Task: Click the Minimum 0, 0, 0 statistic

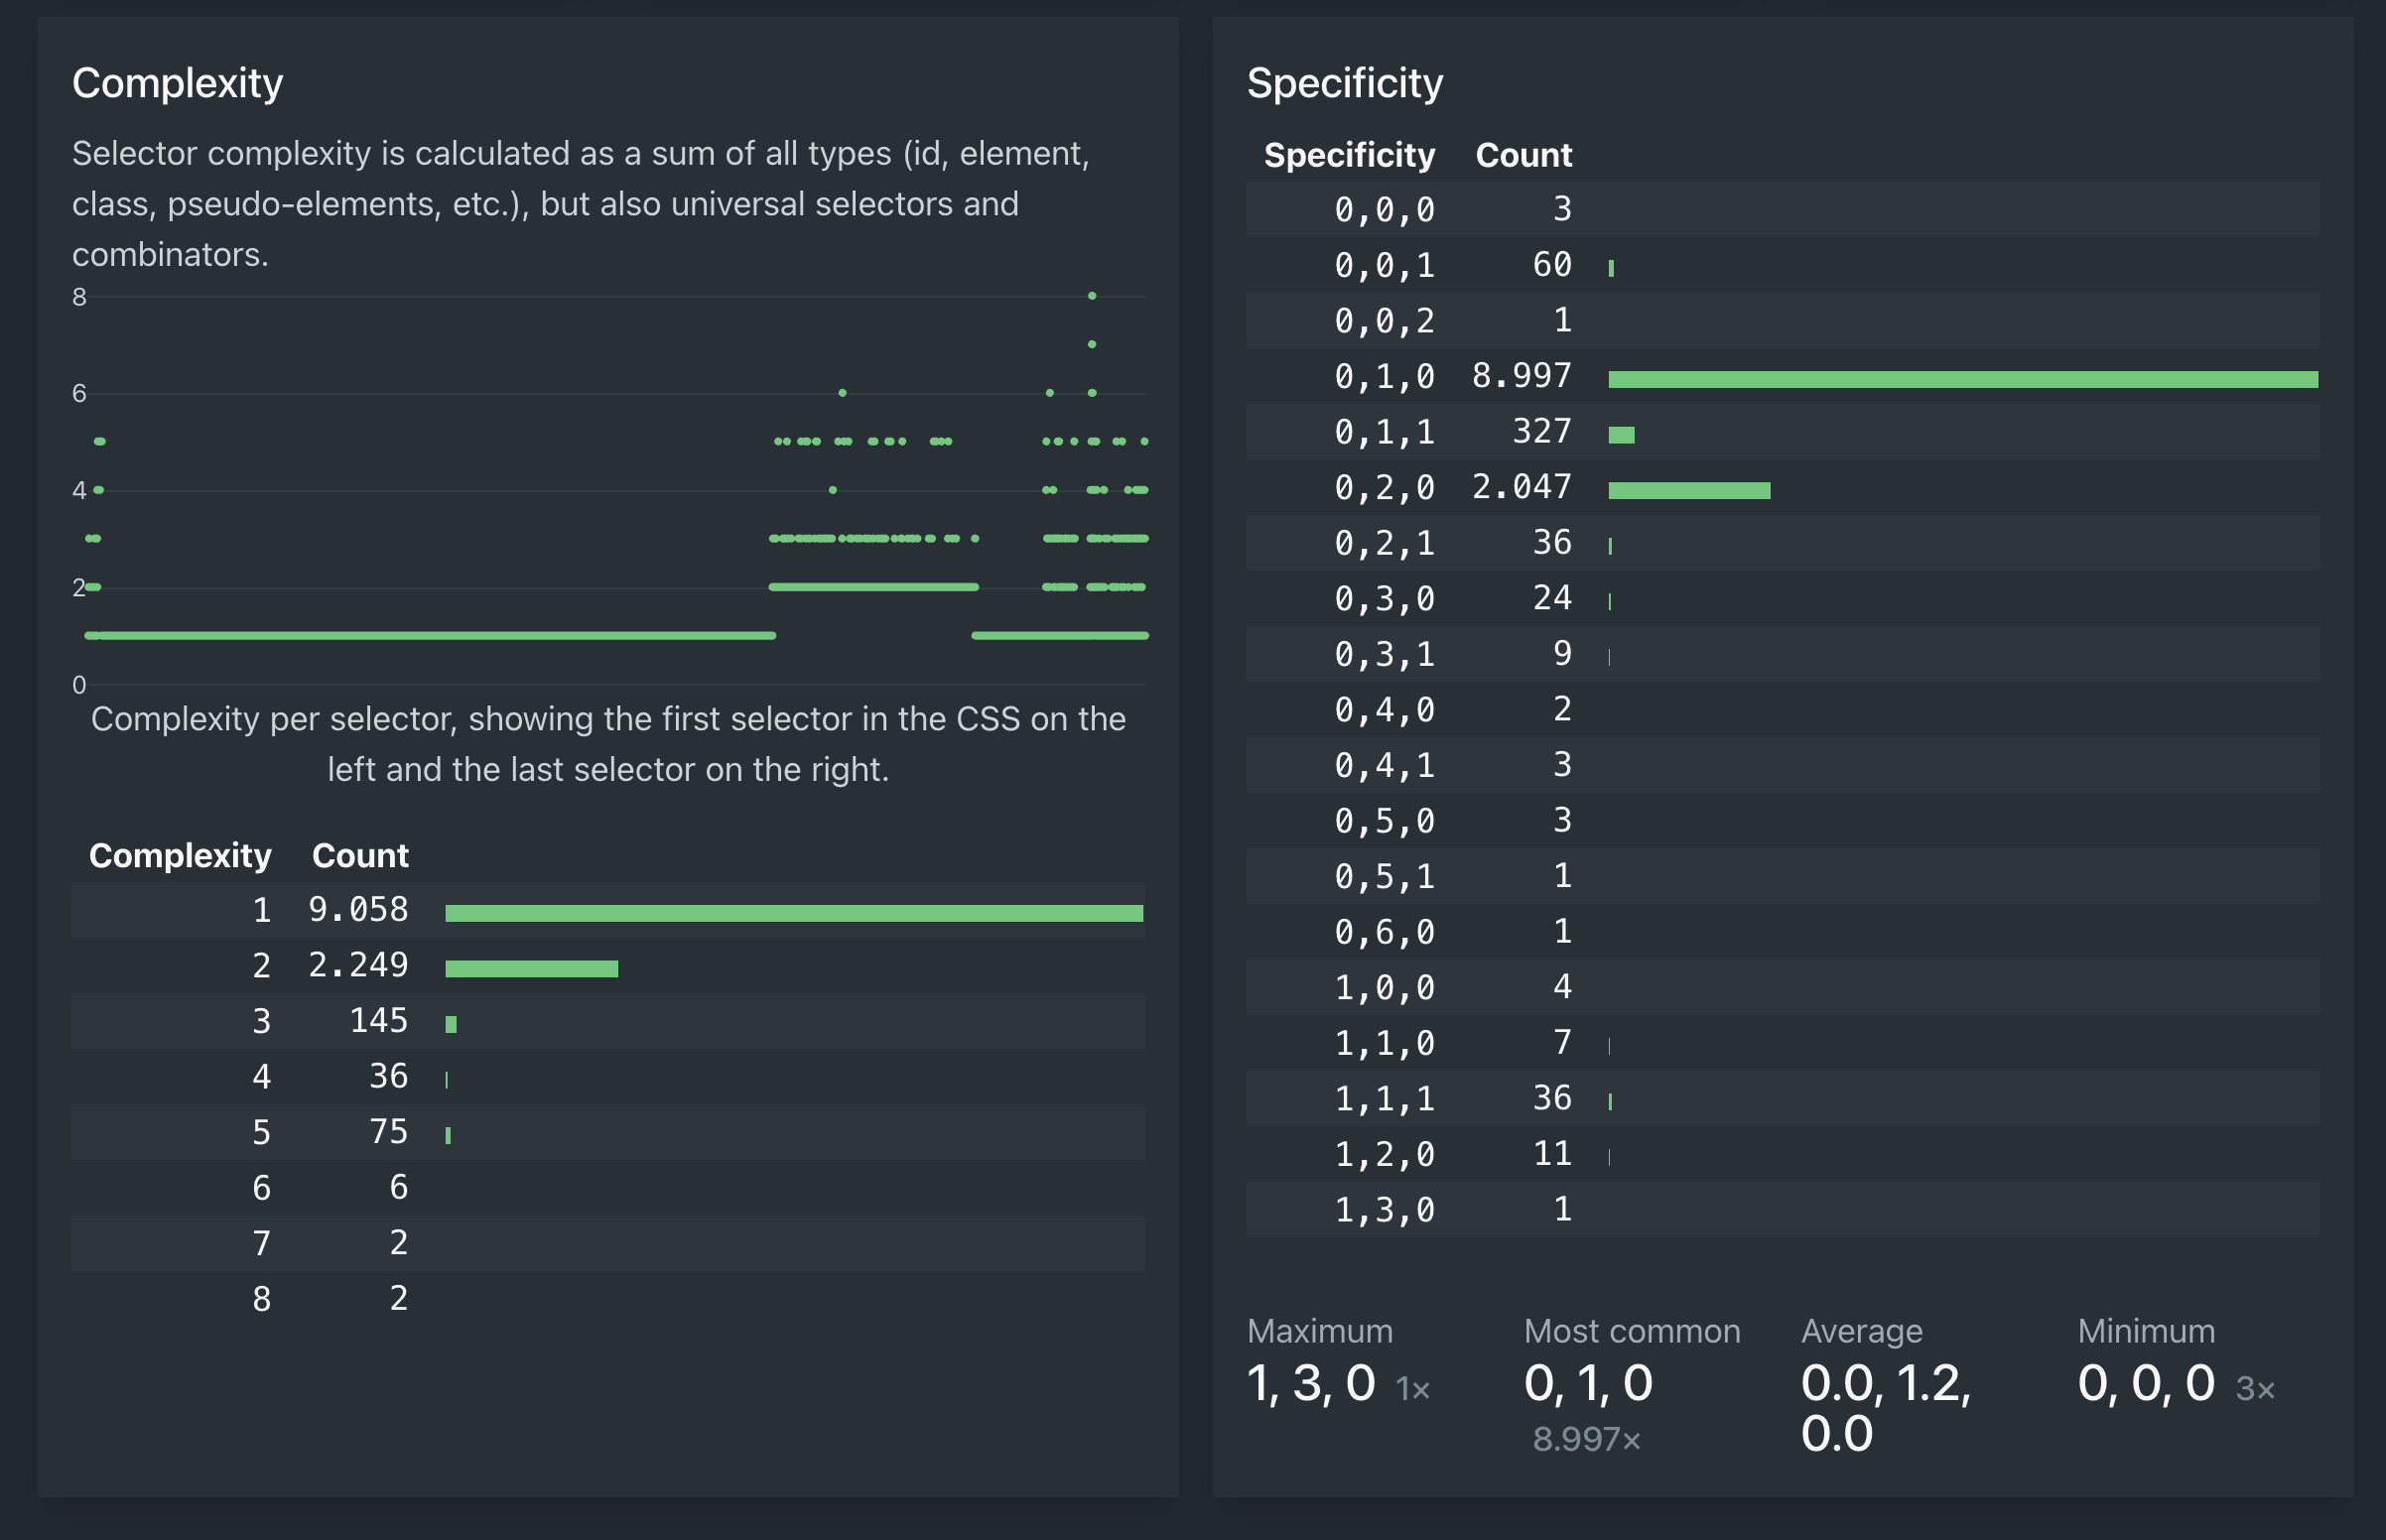Action: tap(2146, 1383)
